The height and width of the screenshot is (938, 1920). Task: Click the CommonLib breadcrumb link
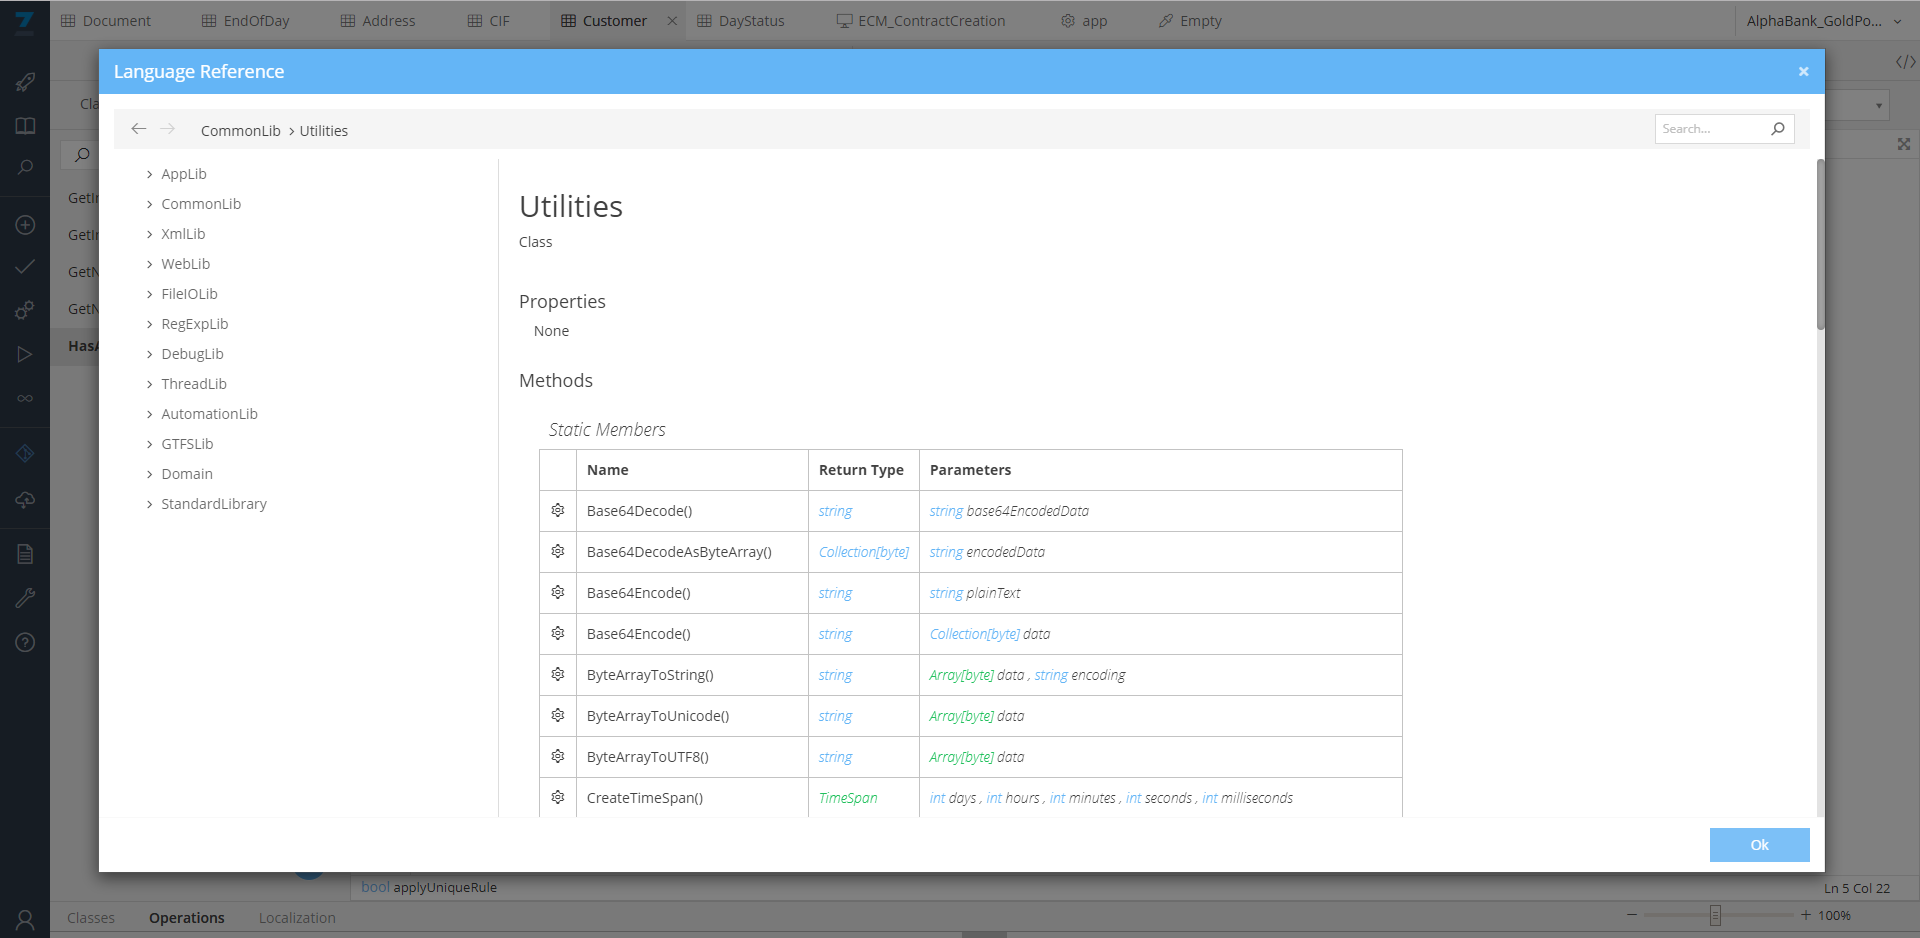tap(240, 131)
